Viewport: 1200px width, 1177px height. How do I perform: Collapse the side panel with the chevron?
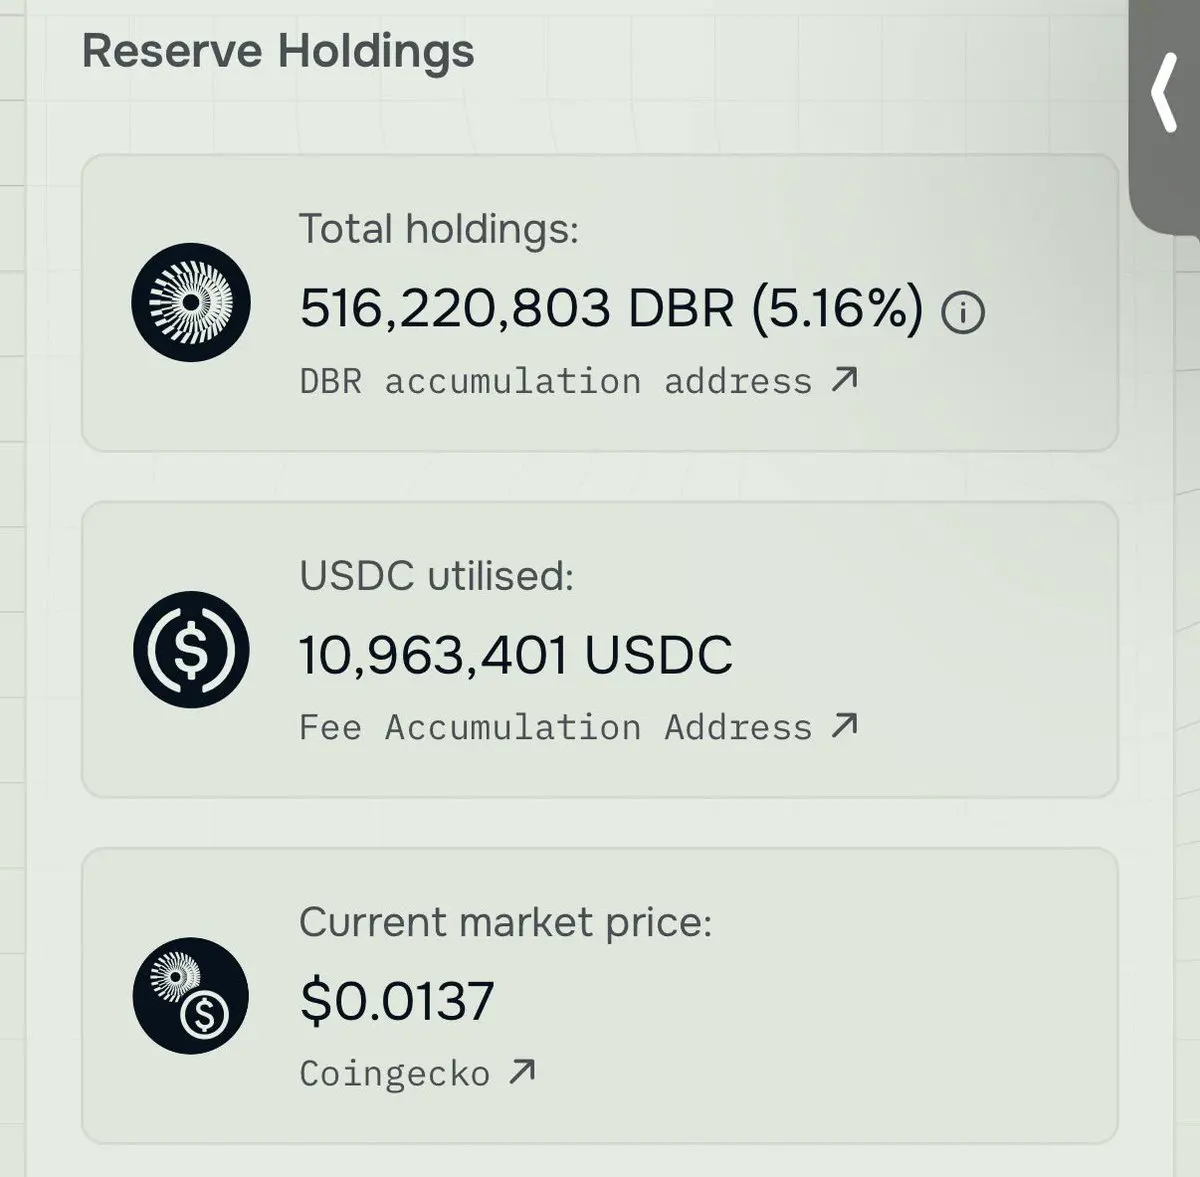(x=1165, y=95)
